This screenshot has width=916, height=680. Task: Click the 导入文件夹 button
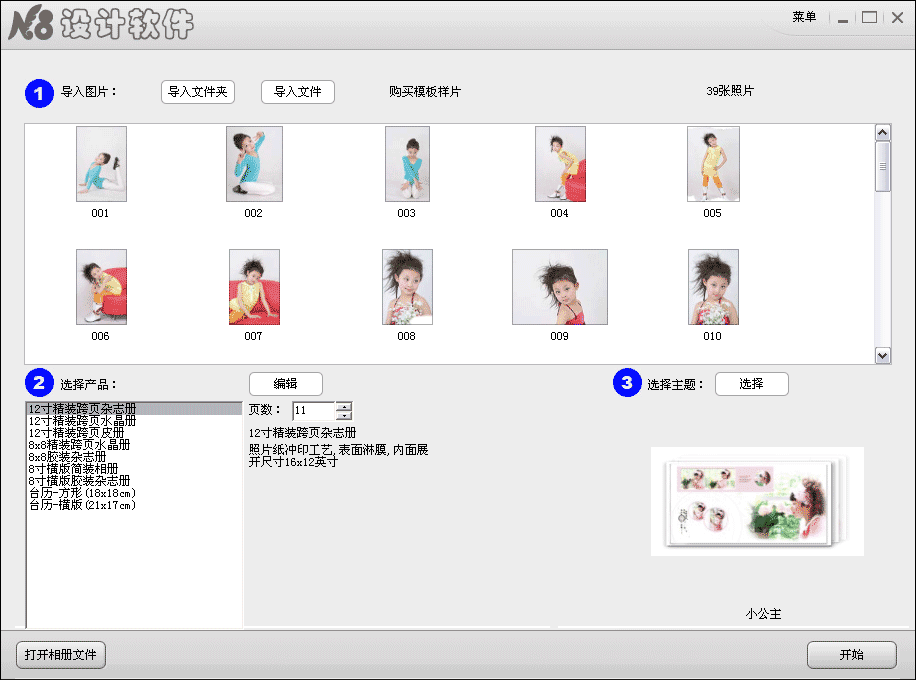pos(197,91)
